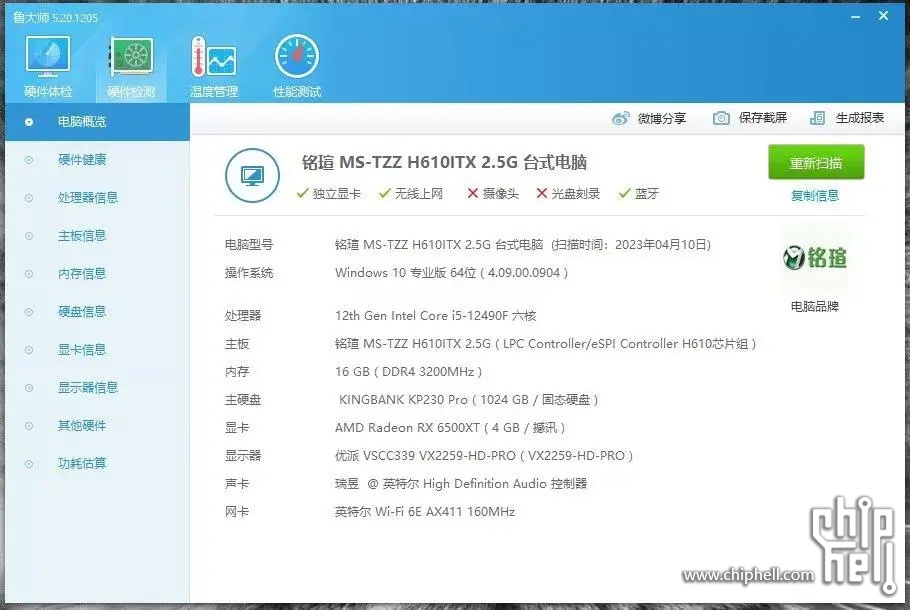
Task: Click the 摄像头 red cross mark
Action: [x=472, y=193]
